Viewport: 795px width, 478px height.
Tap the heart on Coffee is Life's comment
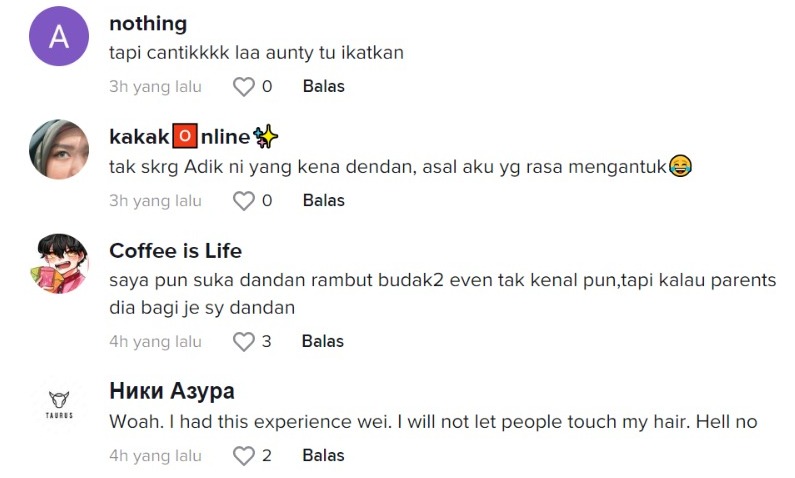pyautogui.click(x=244, y=342)
